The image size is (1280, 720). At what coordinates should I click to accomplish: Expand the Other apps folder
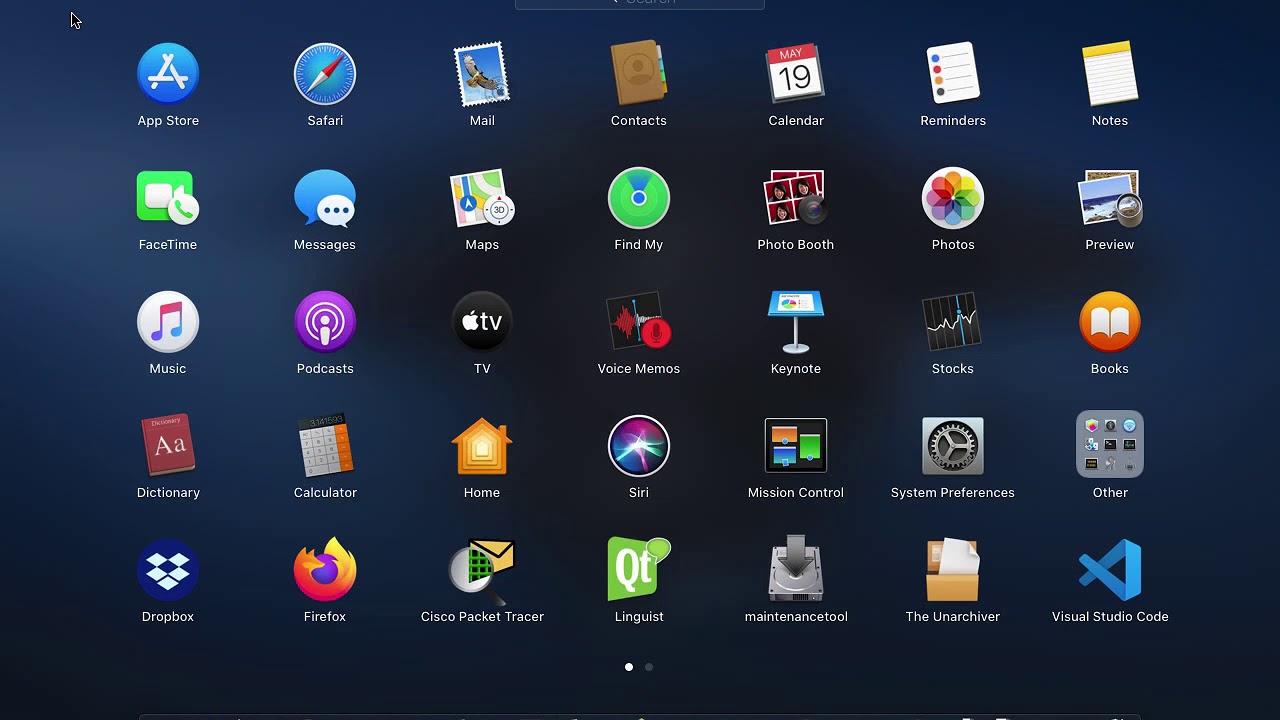click(1110, 445)
